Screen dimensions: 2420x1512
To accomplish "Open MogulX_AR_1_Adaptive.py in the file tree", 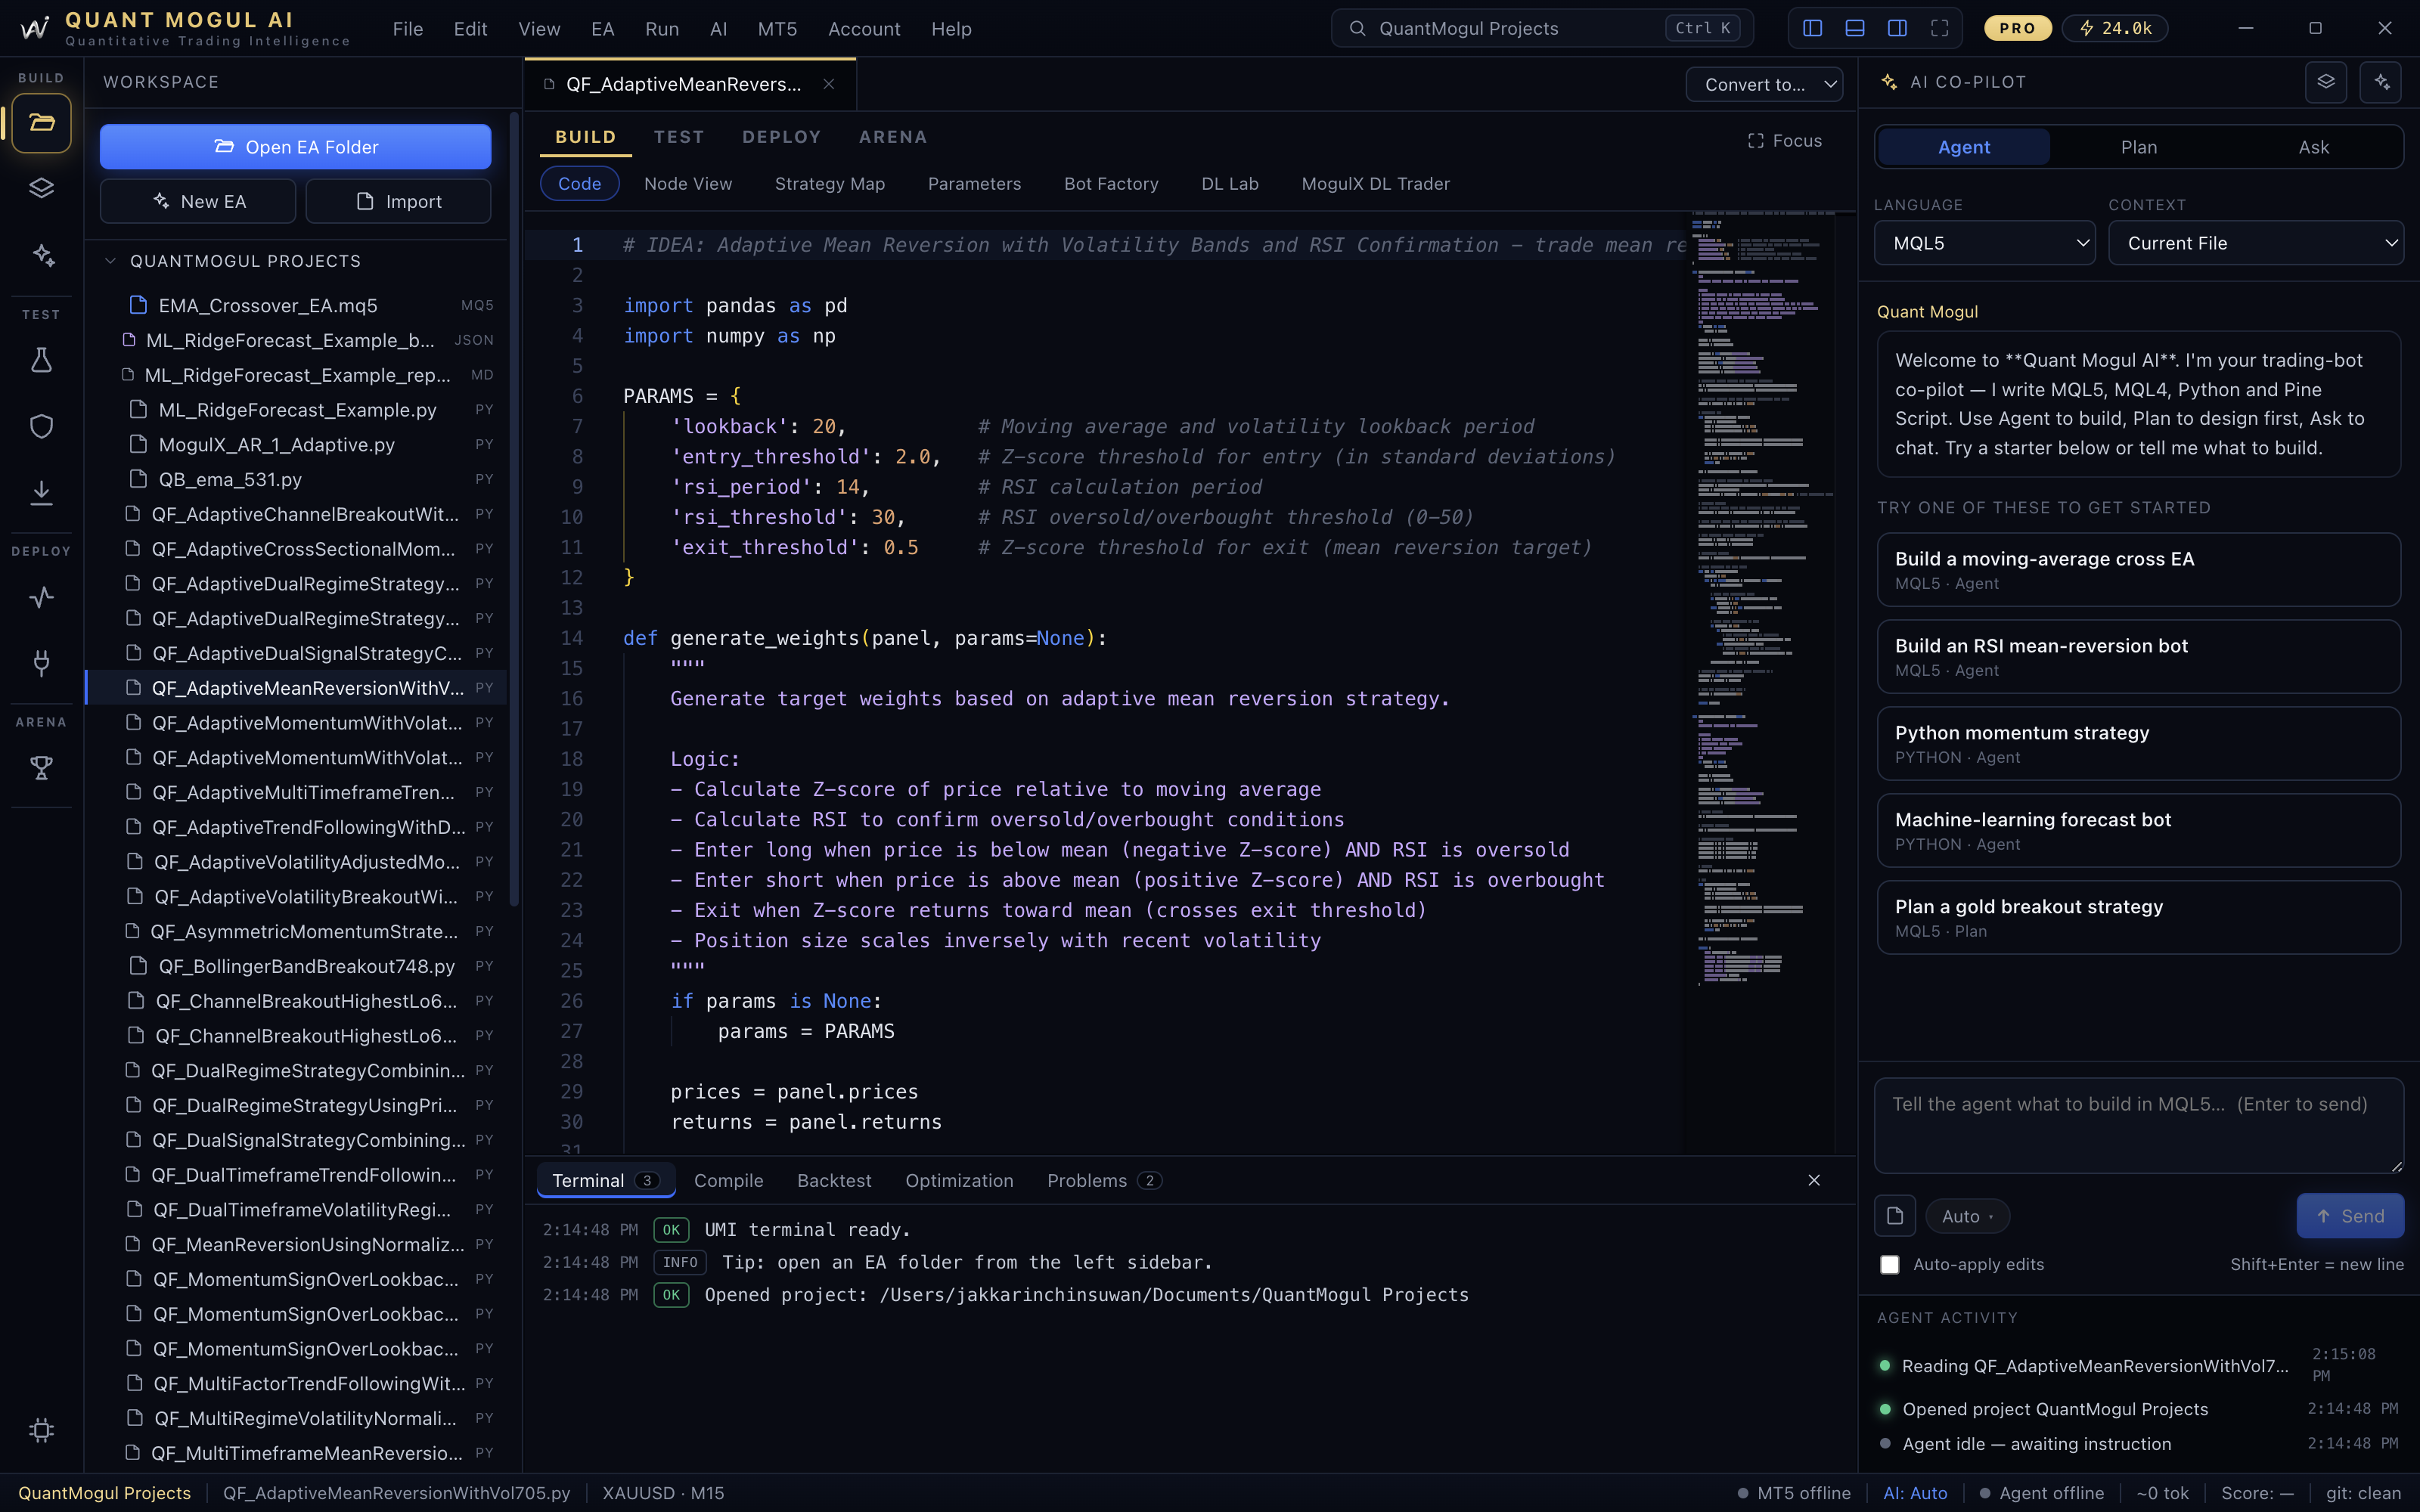I will 296,445.
